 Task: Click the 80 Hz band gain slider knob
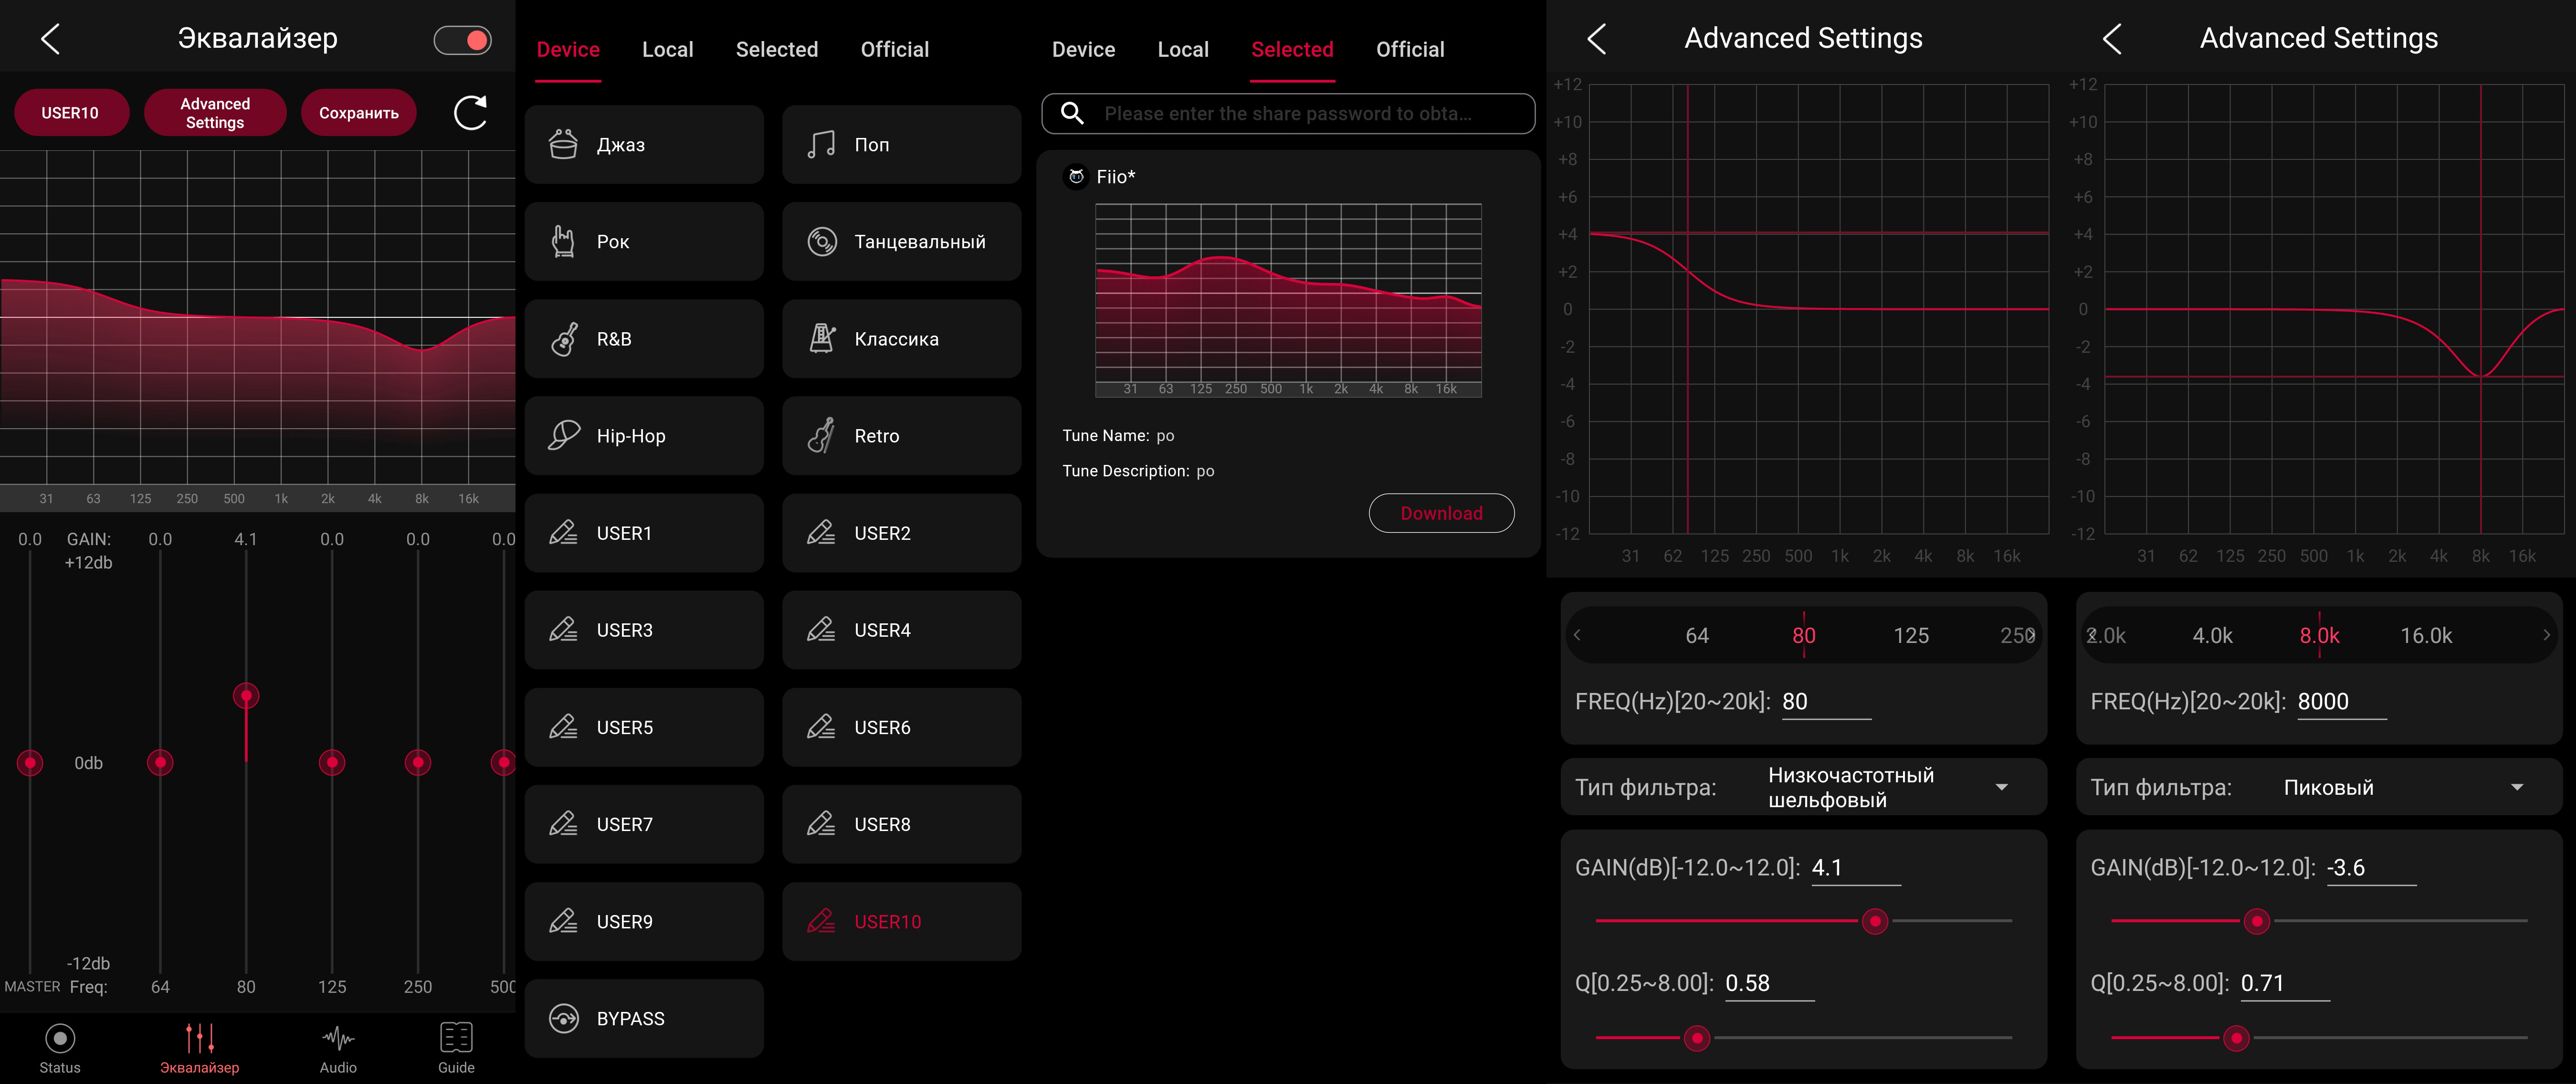[246, 695]
